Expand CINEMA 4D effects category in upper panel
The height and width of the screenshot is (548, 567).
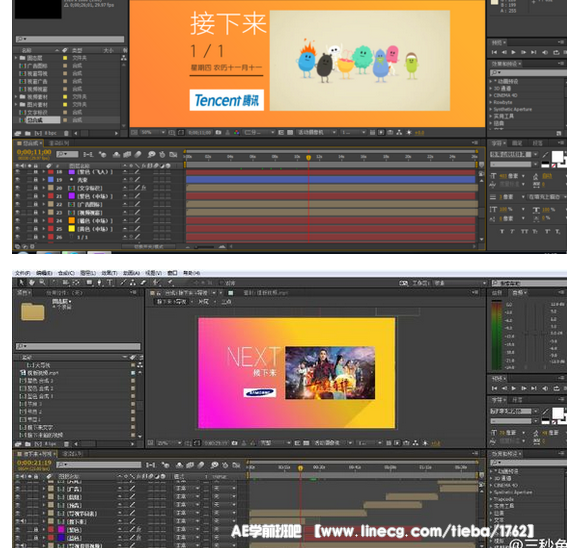pyautogui.click(x=491, y=95)
